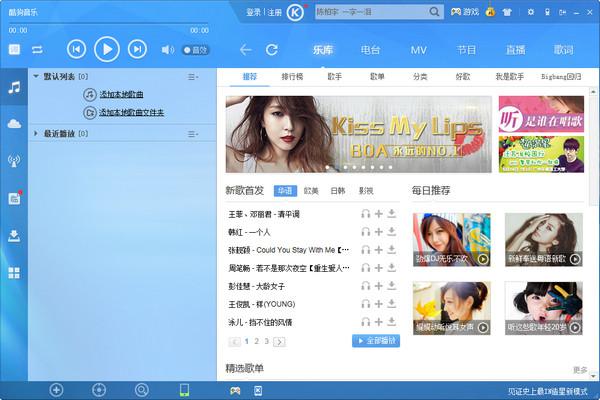This screenshot has height=400, width=600.
Task: Select the 日韩 new songs filter
Action: (x=338, y=191)
